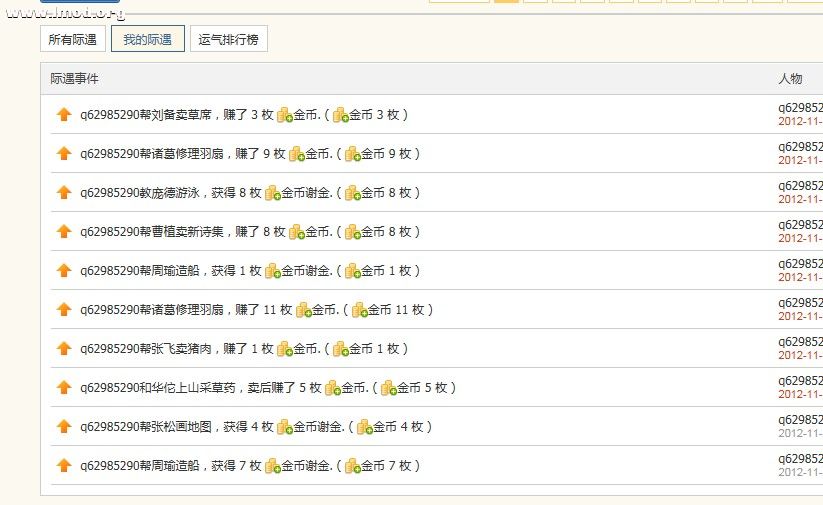Click the orange up arrow on the 赚了 9 枚 羽扇 row
This screenshot has height=505, width=823.
(x=64, y=153)
